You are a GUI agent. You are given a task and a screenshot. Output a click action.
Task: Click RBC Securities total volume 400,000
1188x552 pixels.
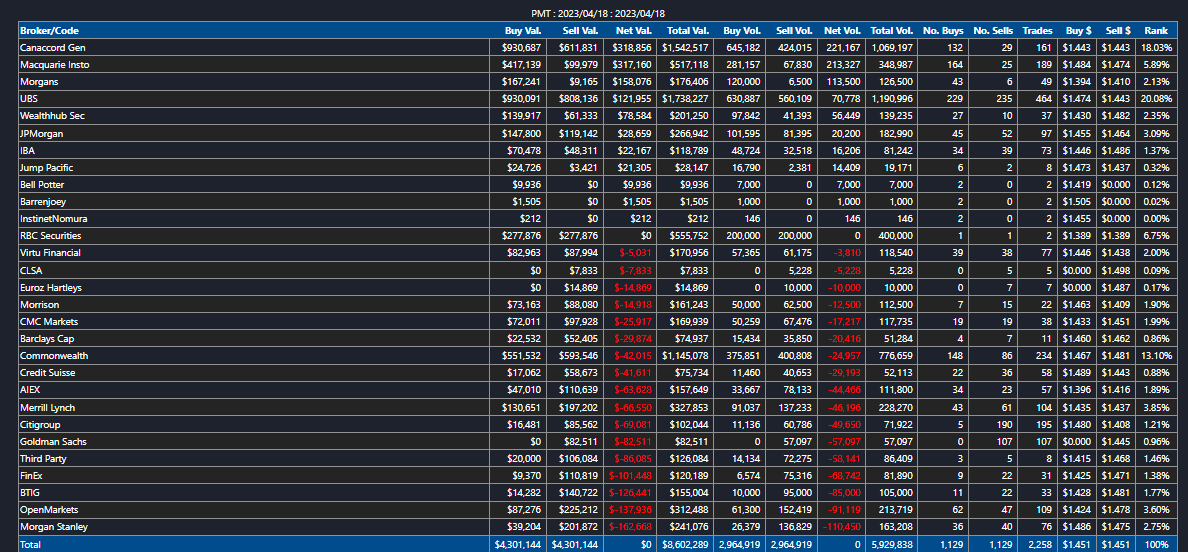pos(895,236)
